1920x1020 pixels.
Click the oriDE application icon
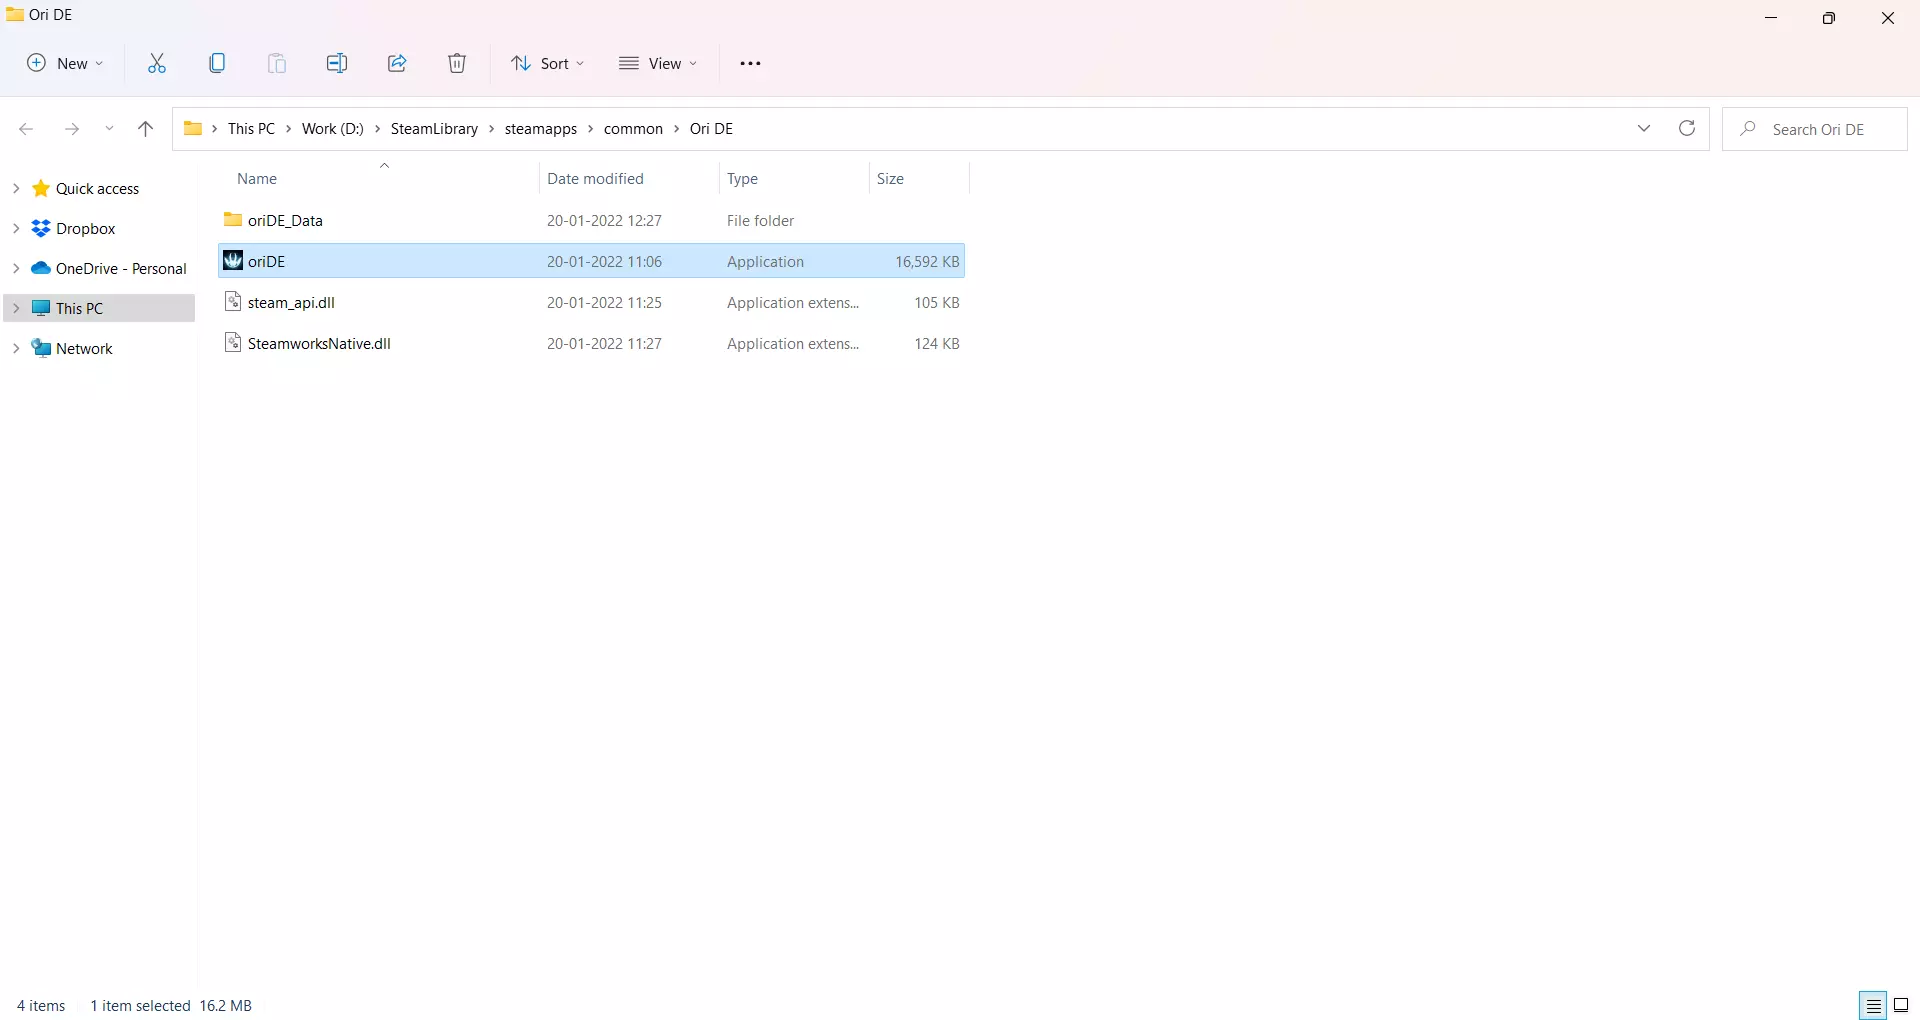click(x=233, y=261)
